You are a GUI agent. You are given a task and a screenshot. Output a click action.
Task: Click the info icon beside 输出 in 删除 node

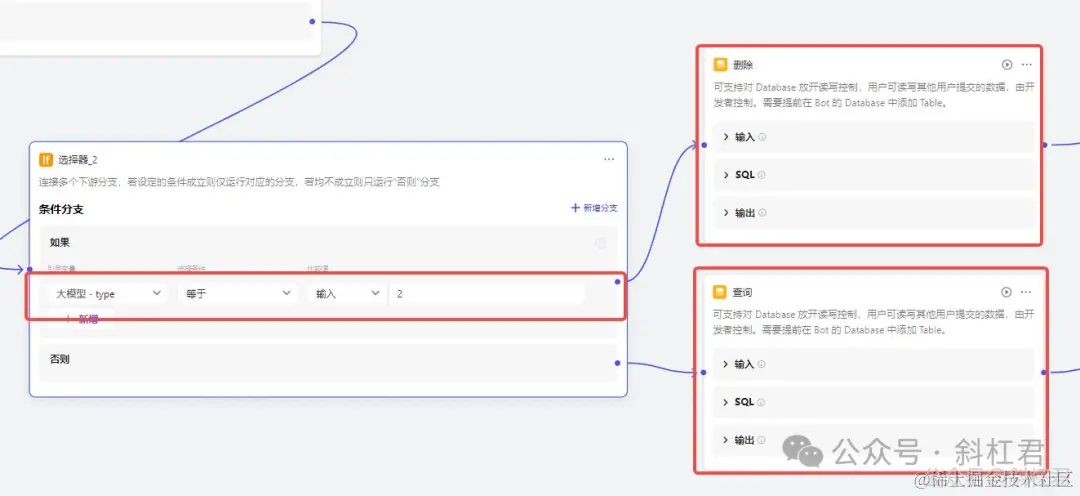coord(762,213)
